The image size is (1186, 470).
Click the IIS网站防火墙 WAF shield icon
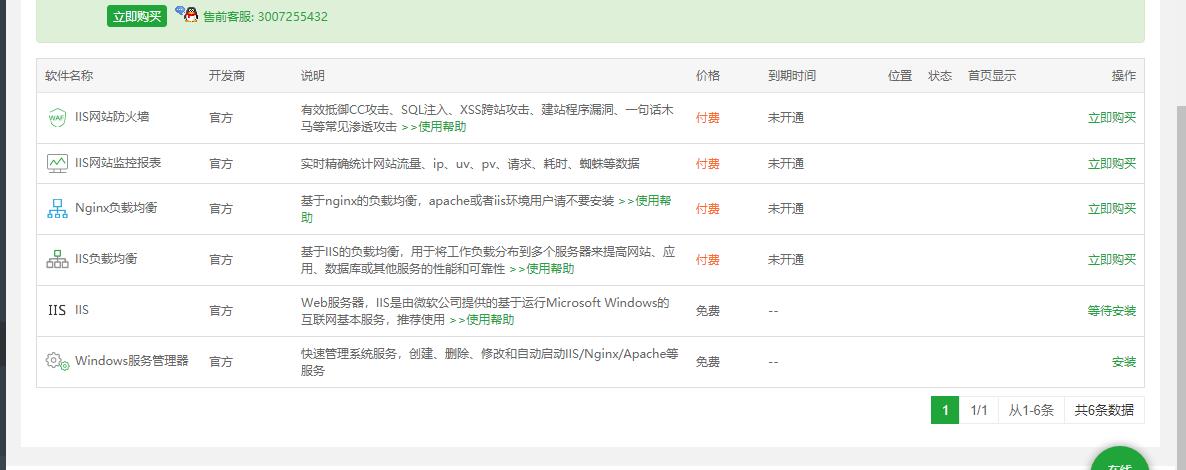[57, 117]
